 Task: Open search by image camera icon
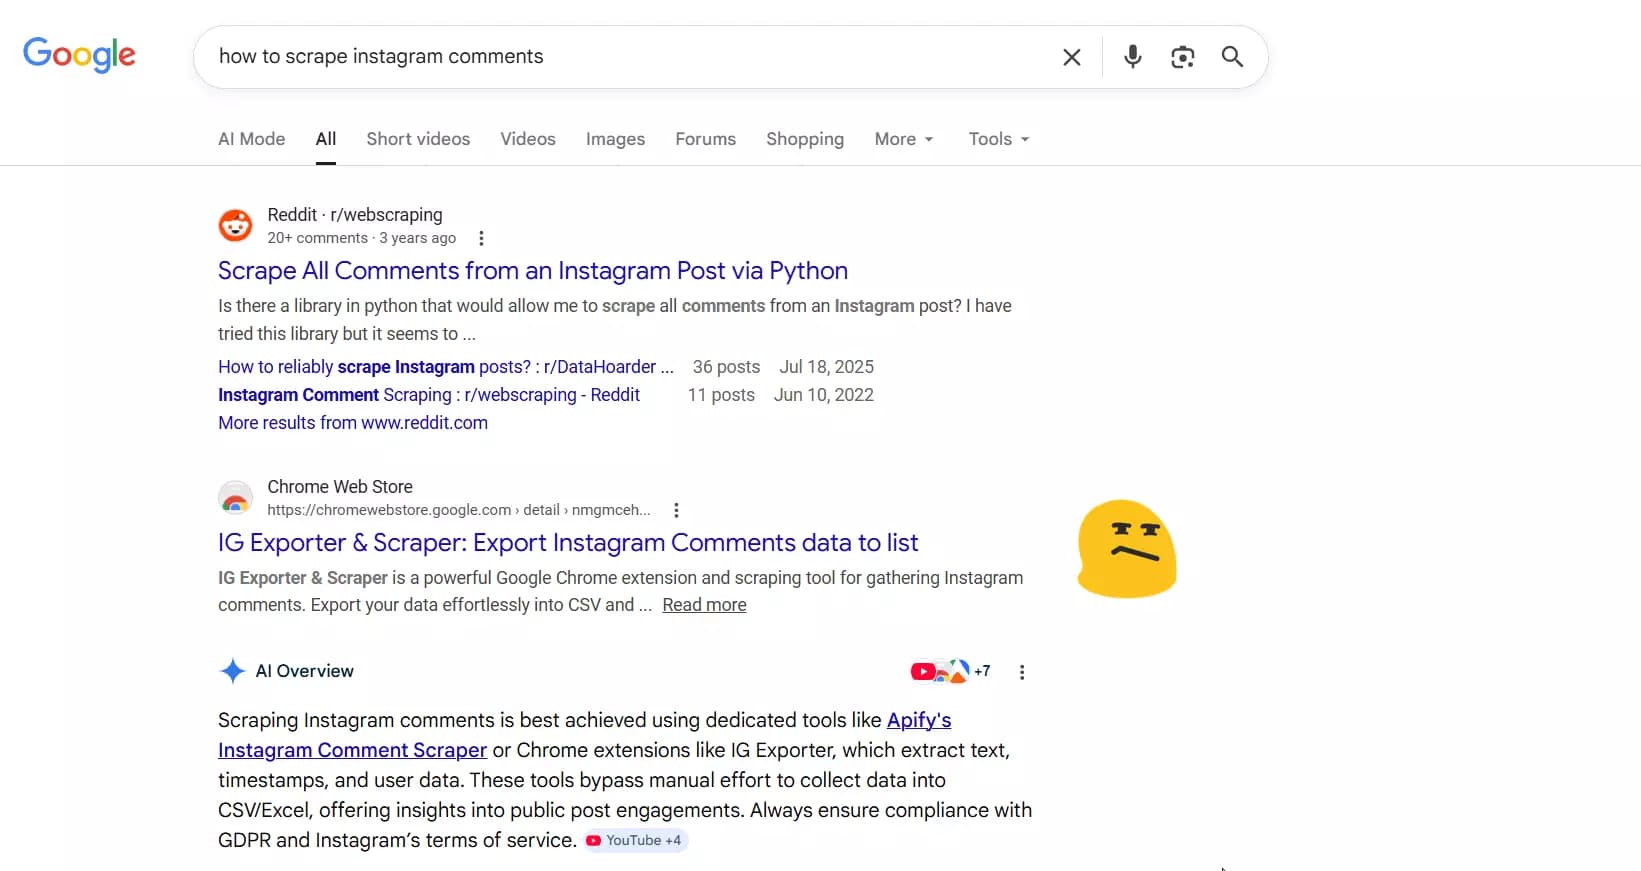pos(1182,57)
